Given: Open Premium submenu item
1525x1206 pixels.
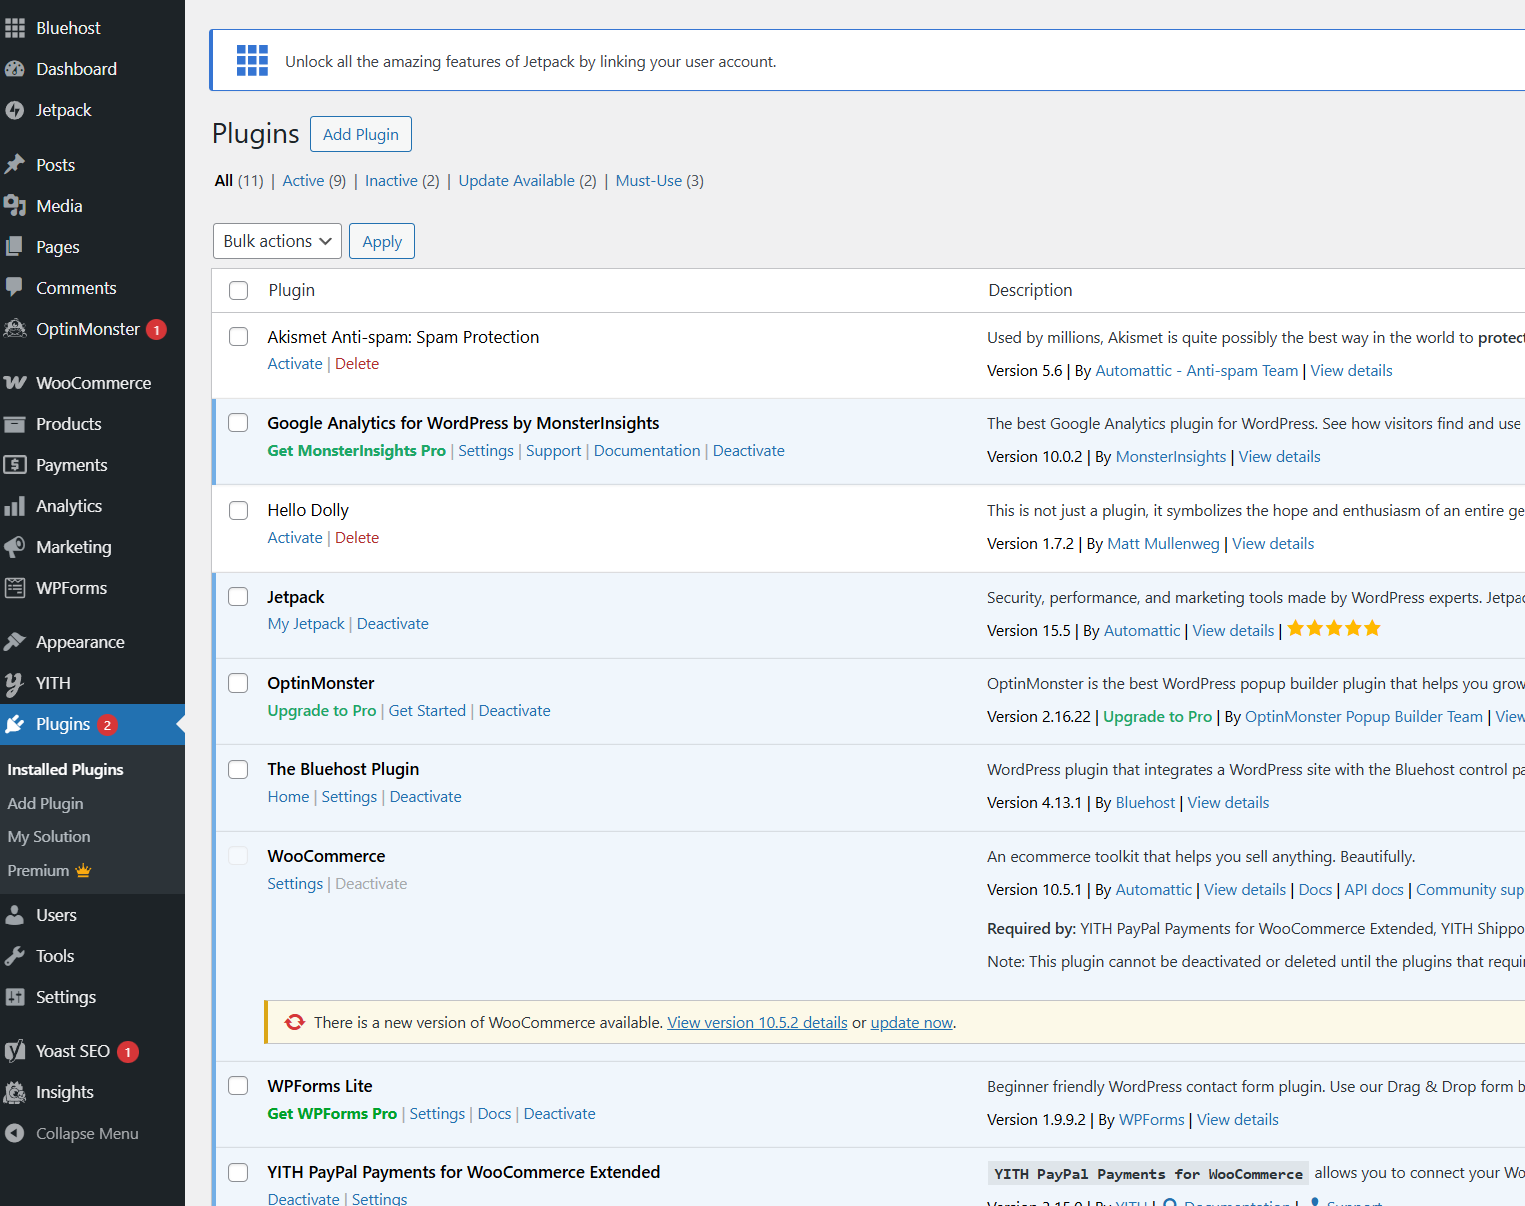Looking at the screenshot, I should 49,870.
